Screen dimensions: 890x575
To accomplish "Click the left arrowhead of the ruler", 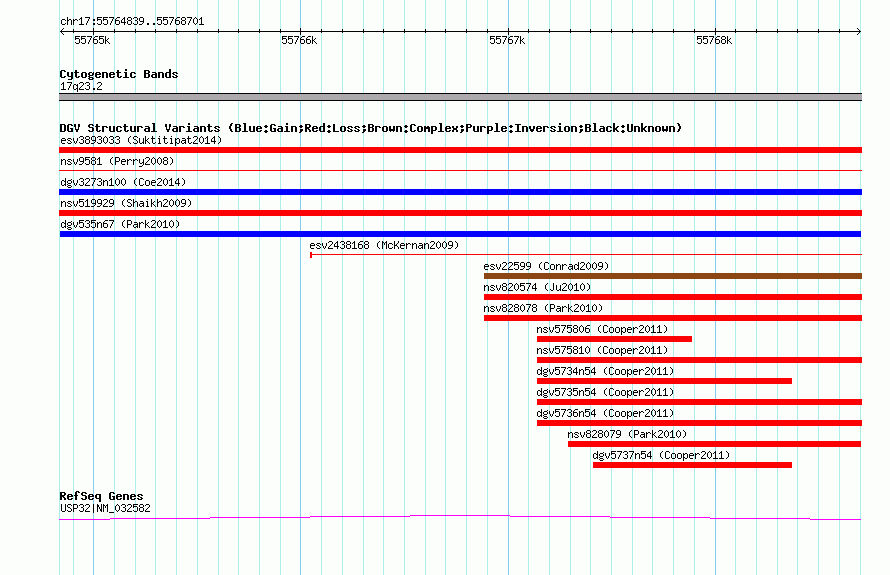I will point(62,32).
